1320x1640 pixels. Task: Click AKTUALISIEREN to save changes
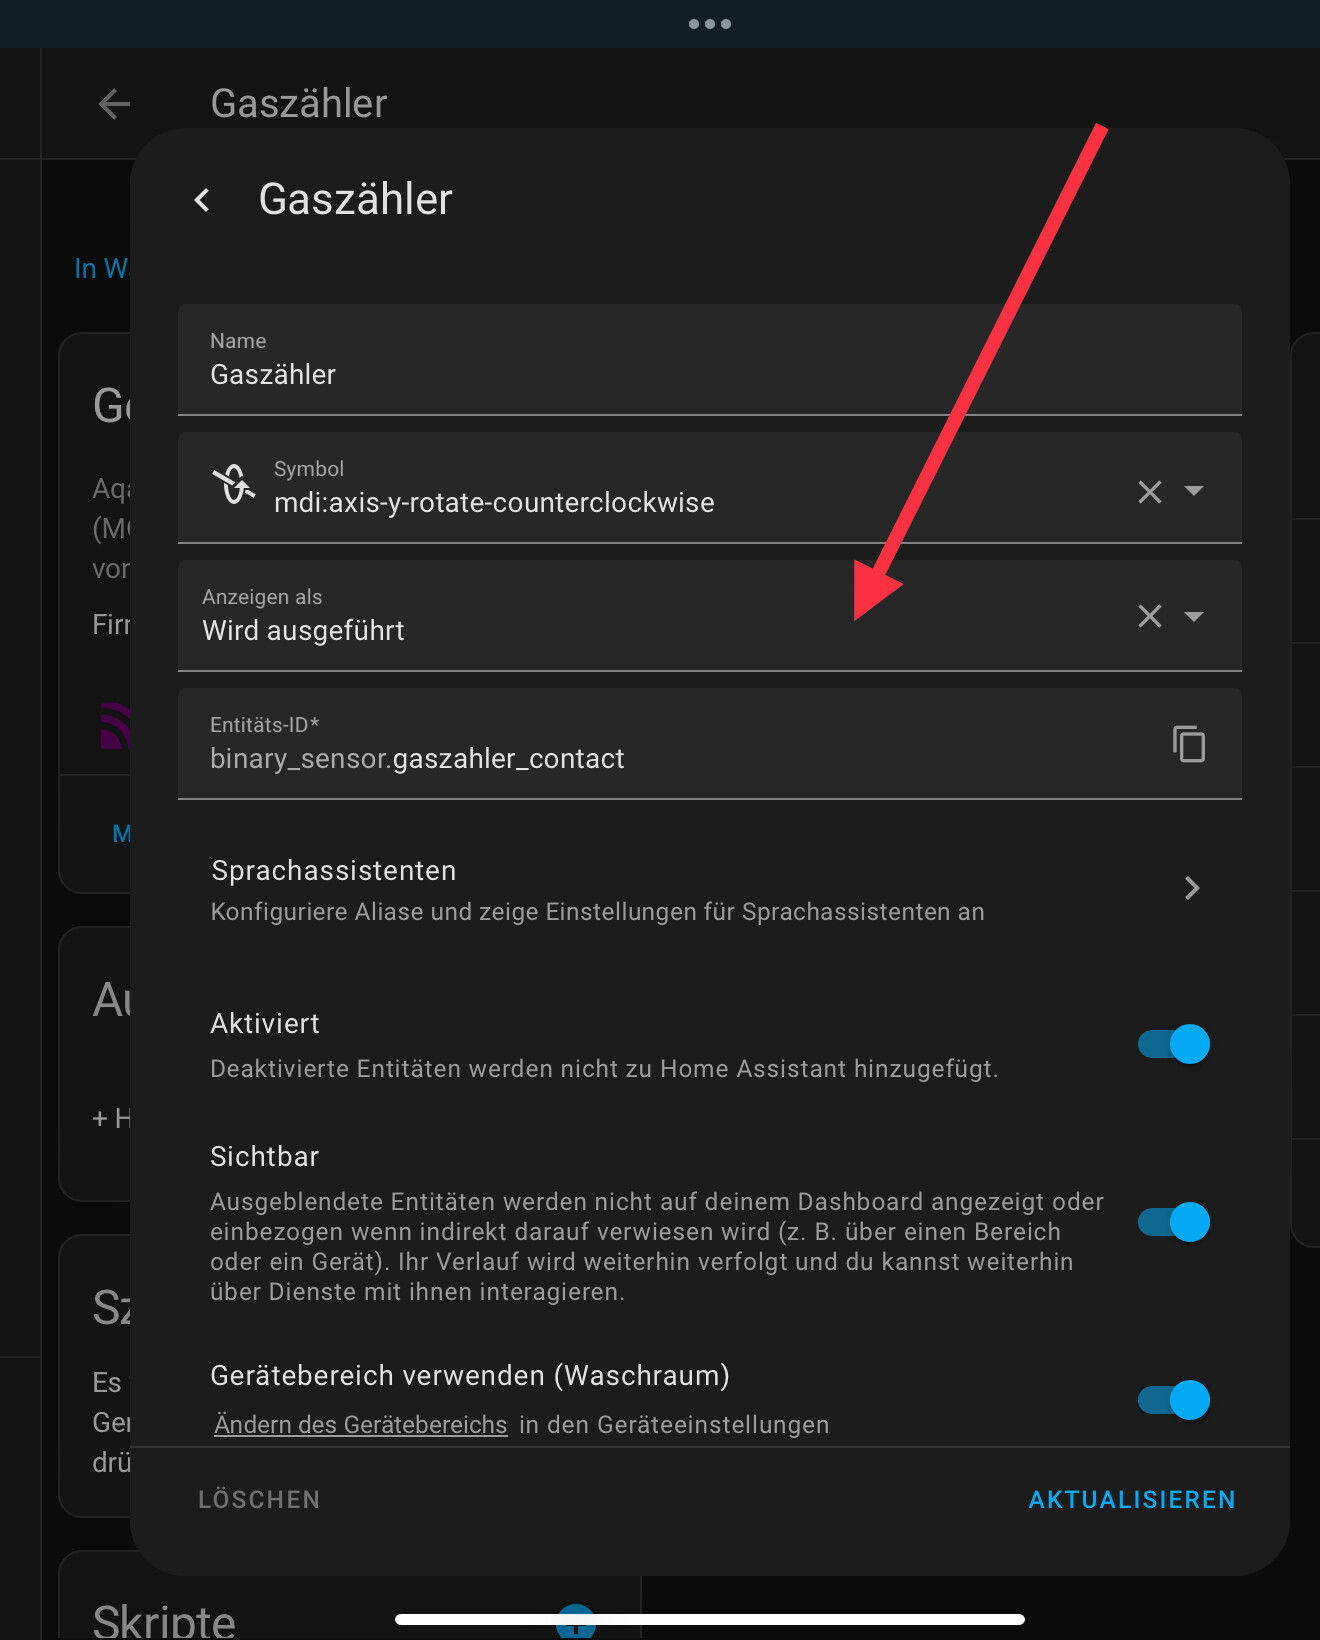coord(1132,1499)
